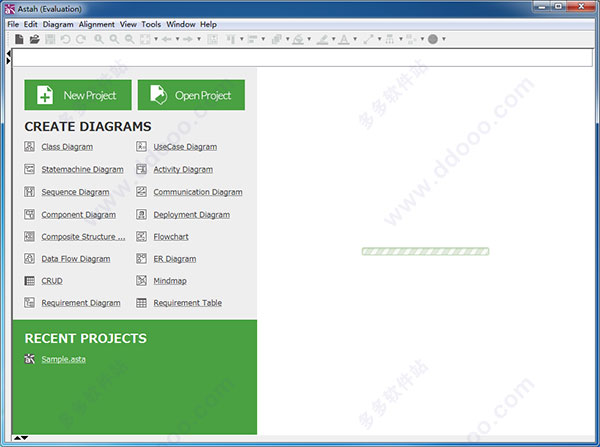
Task: Click the second magnifier zoom icon
Action: coord(114,39)
